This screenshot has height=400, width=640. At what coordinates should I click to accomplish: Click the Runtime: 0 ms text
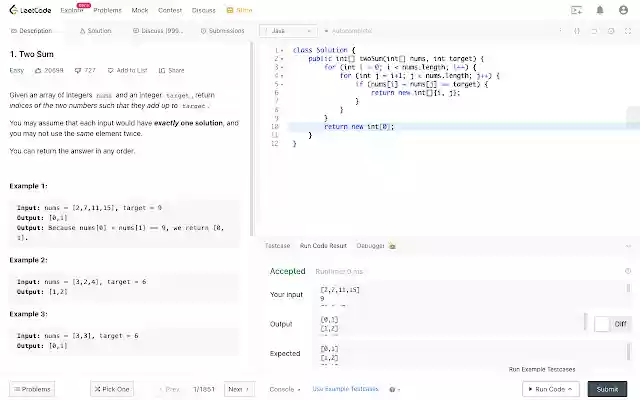[x=339, y=271]
